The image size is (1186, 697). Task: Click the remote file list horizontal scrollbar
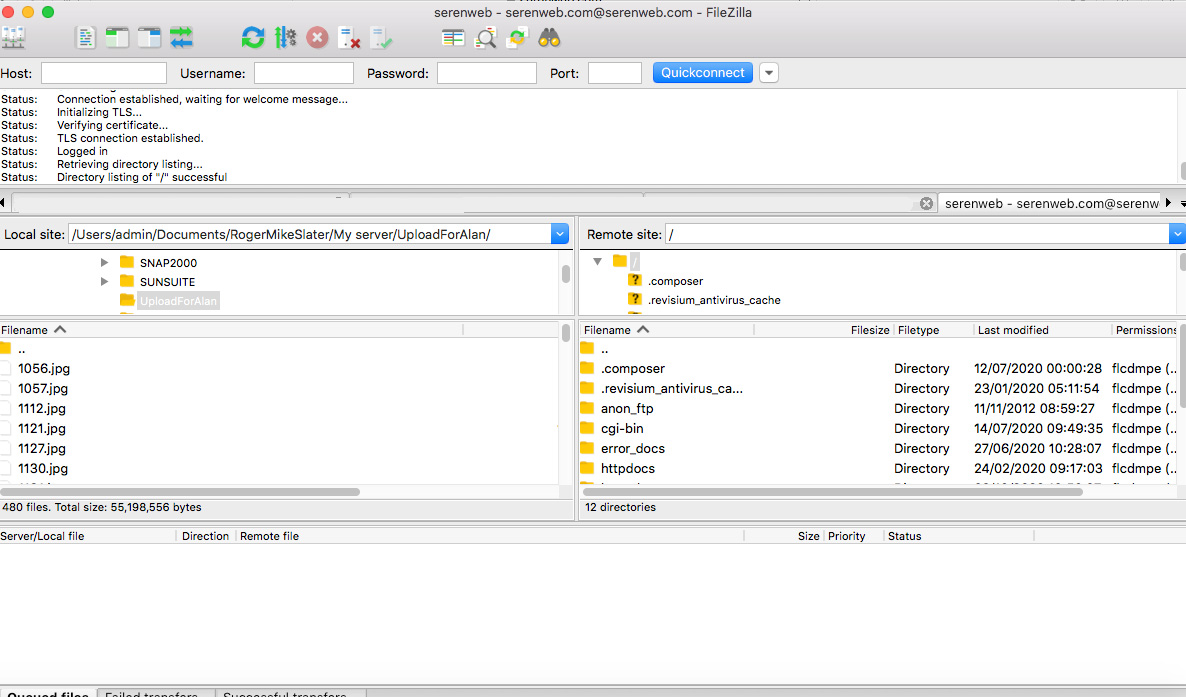(x=833, y=492)
